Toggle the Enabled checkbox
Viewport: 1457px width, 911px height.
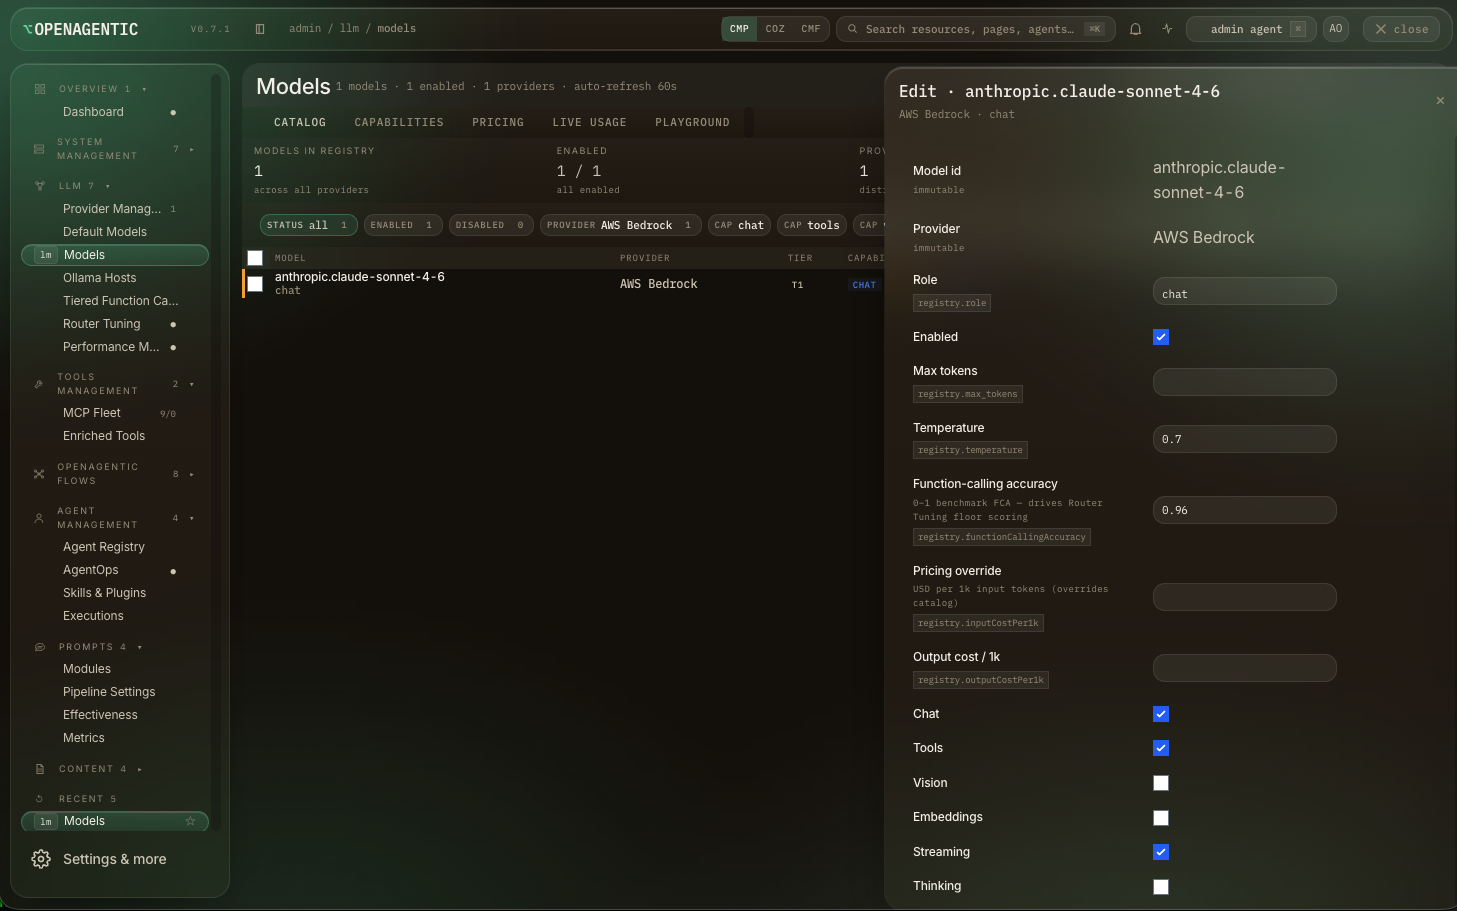(1161, 337)
